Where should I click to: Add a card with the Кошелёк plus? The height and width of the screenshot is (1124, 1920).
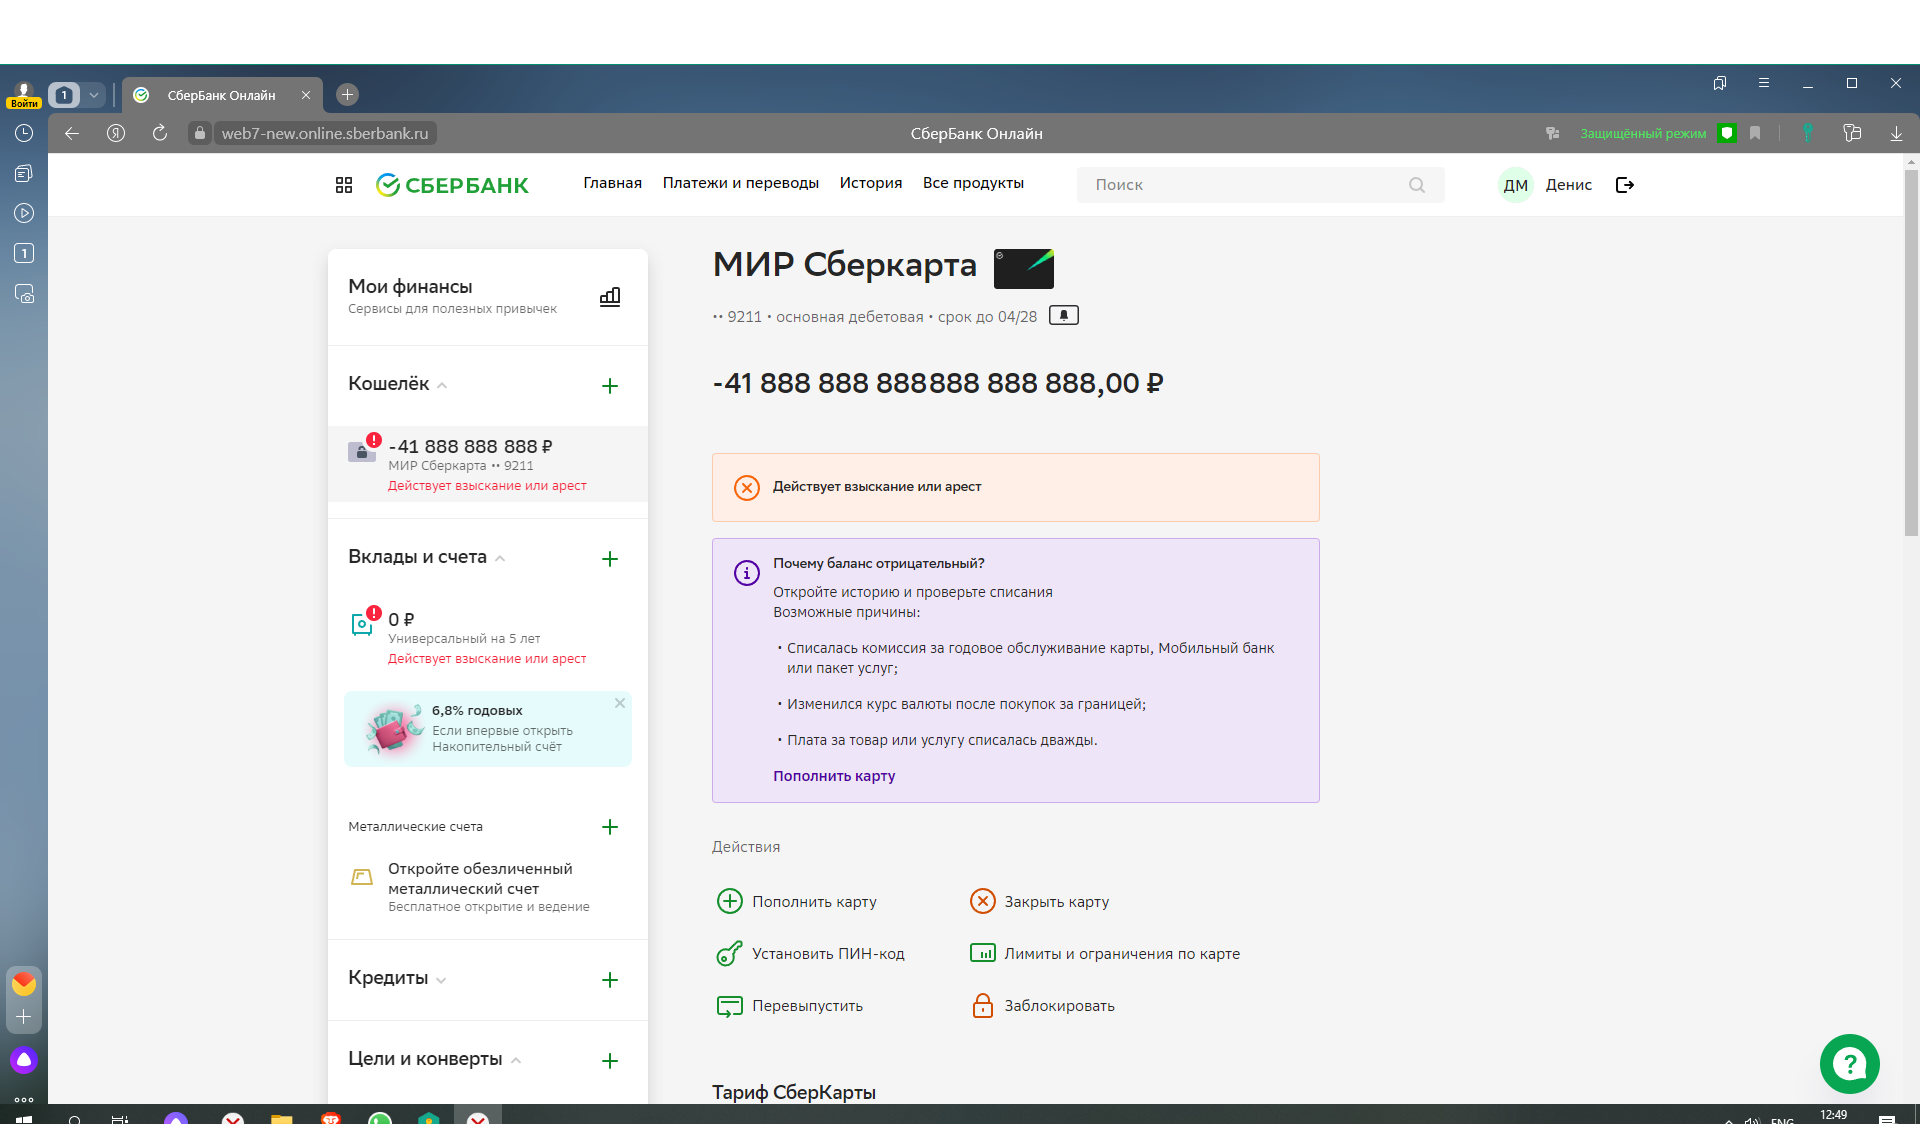[610, 386]
